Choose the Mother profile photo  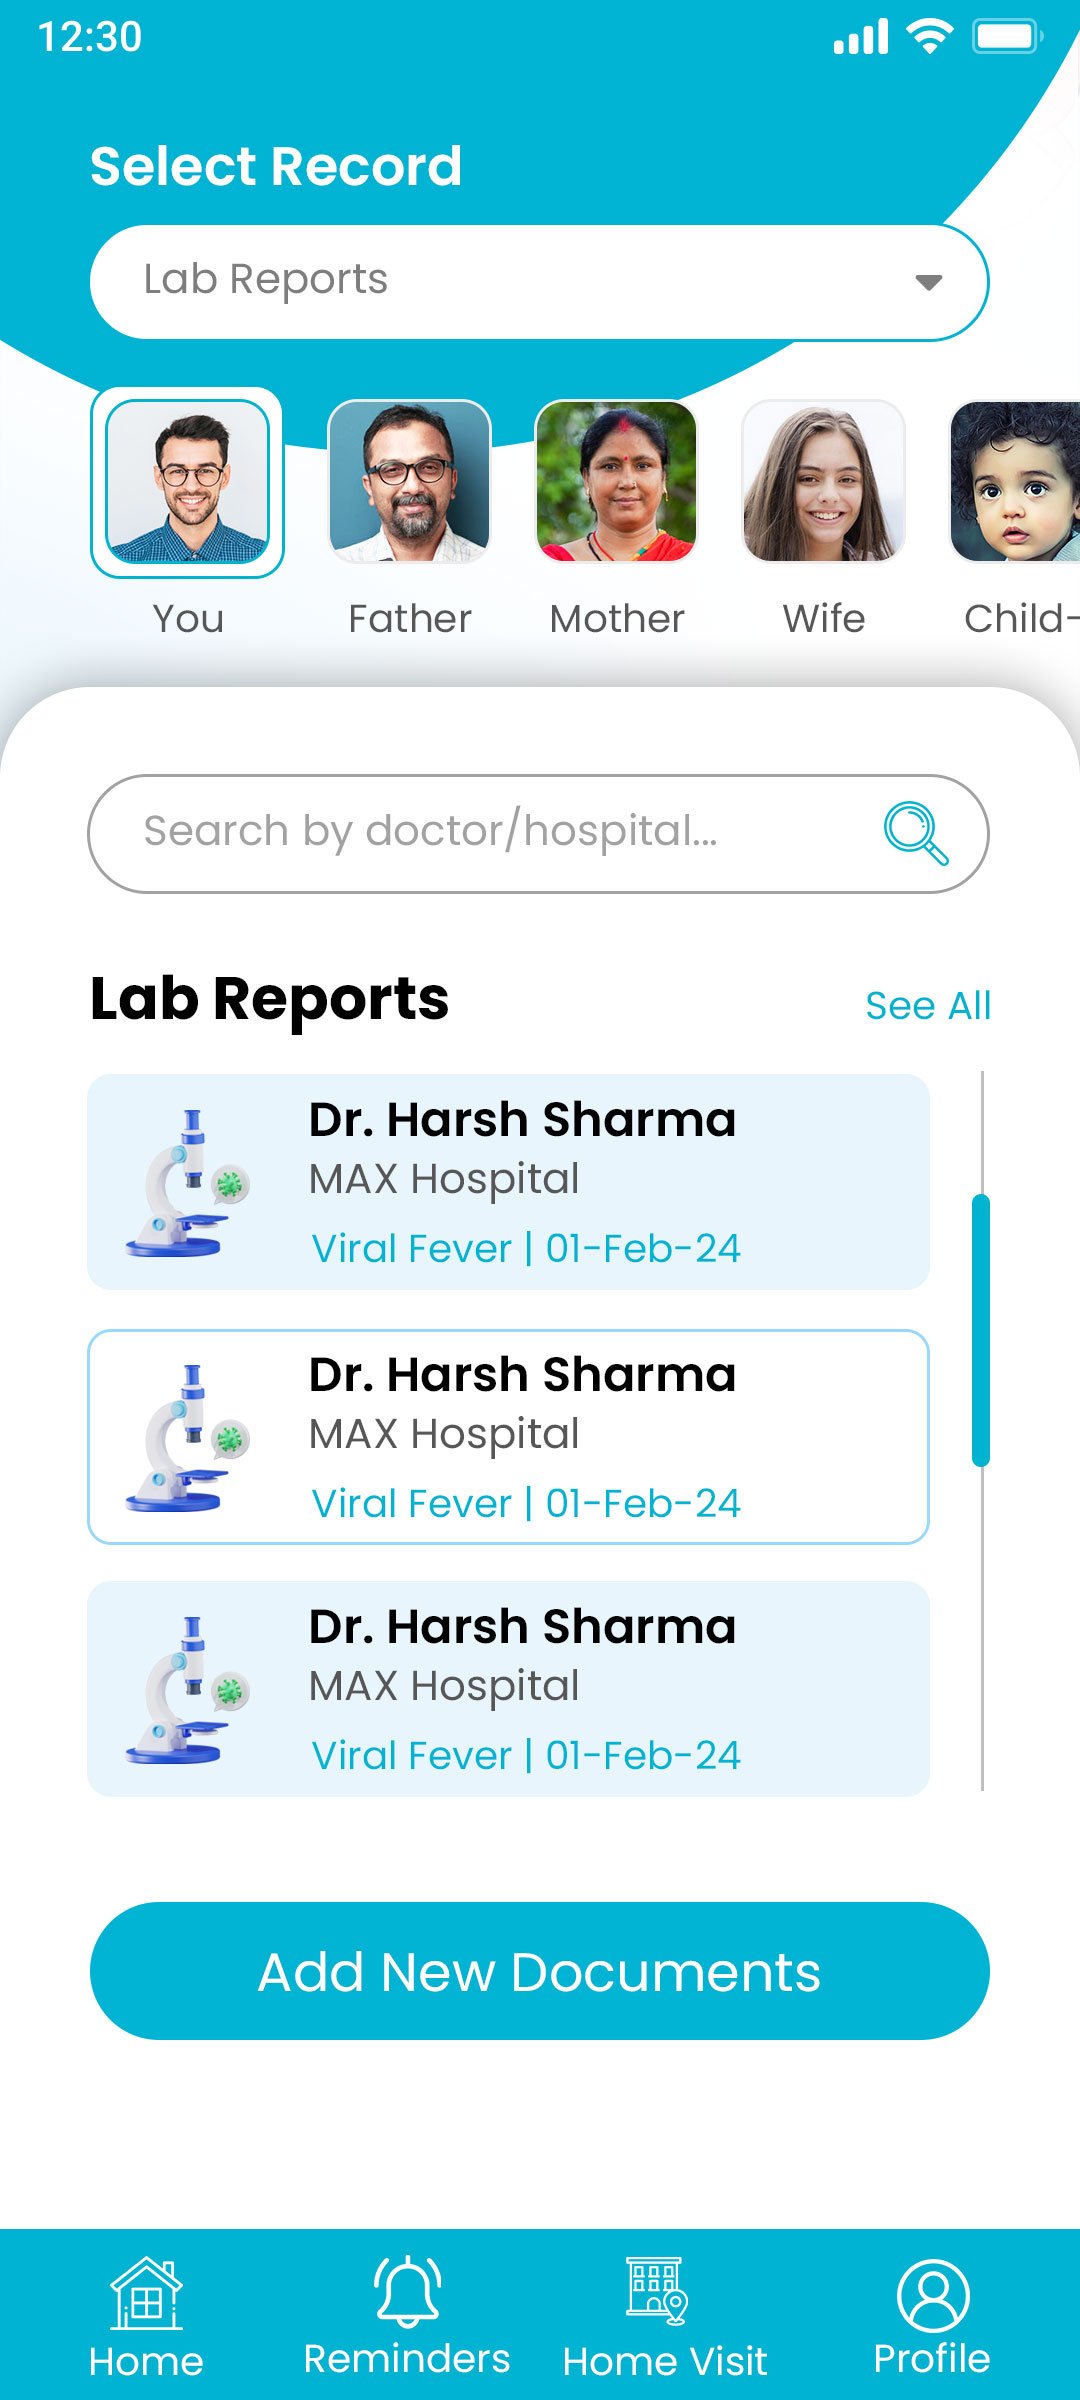[616, 481]
